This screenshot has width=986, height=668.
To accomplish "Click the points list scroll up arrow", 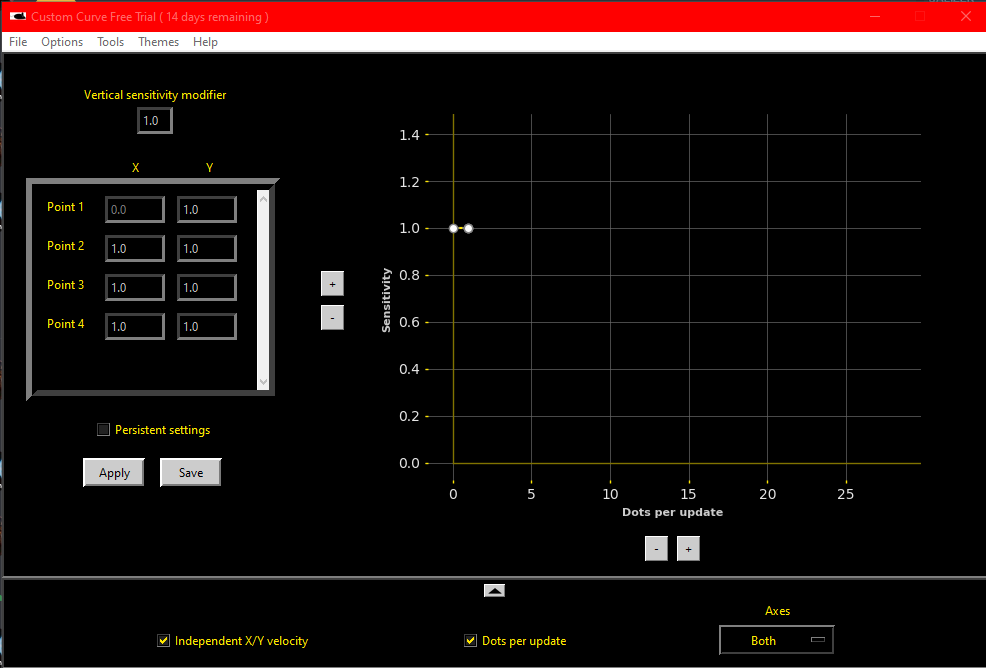I will (263, 199).
